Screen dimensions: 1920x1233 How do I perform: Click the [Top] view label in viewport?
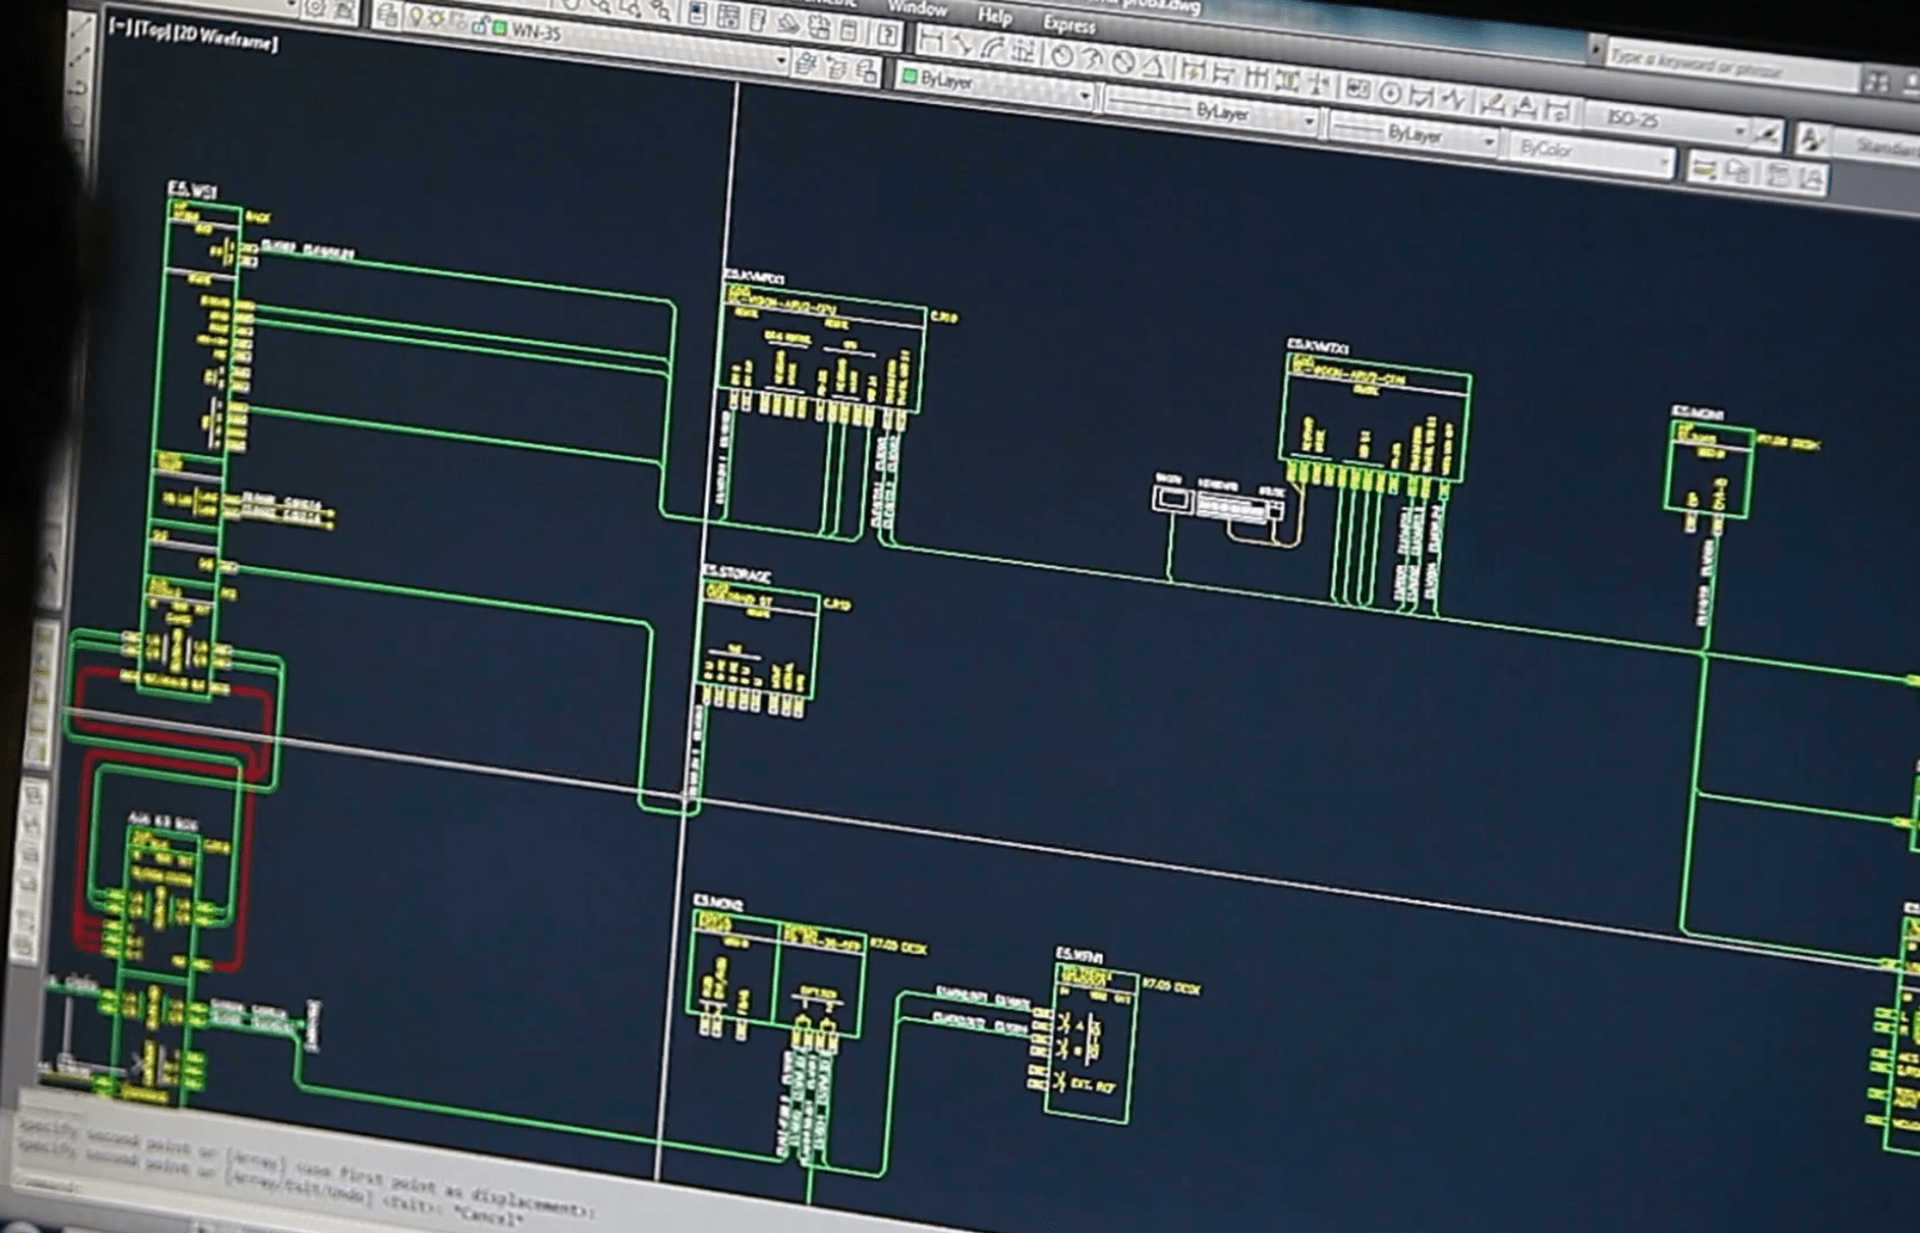(153, 31)
